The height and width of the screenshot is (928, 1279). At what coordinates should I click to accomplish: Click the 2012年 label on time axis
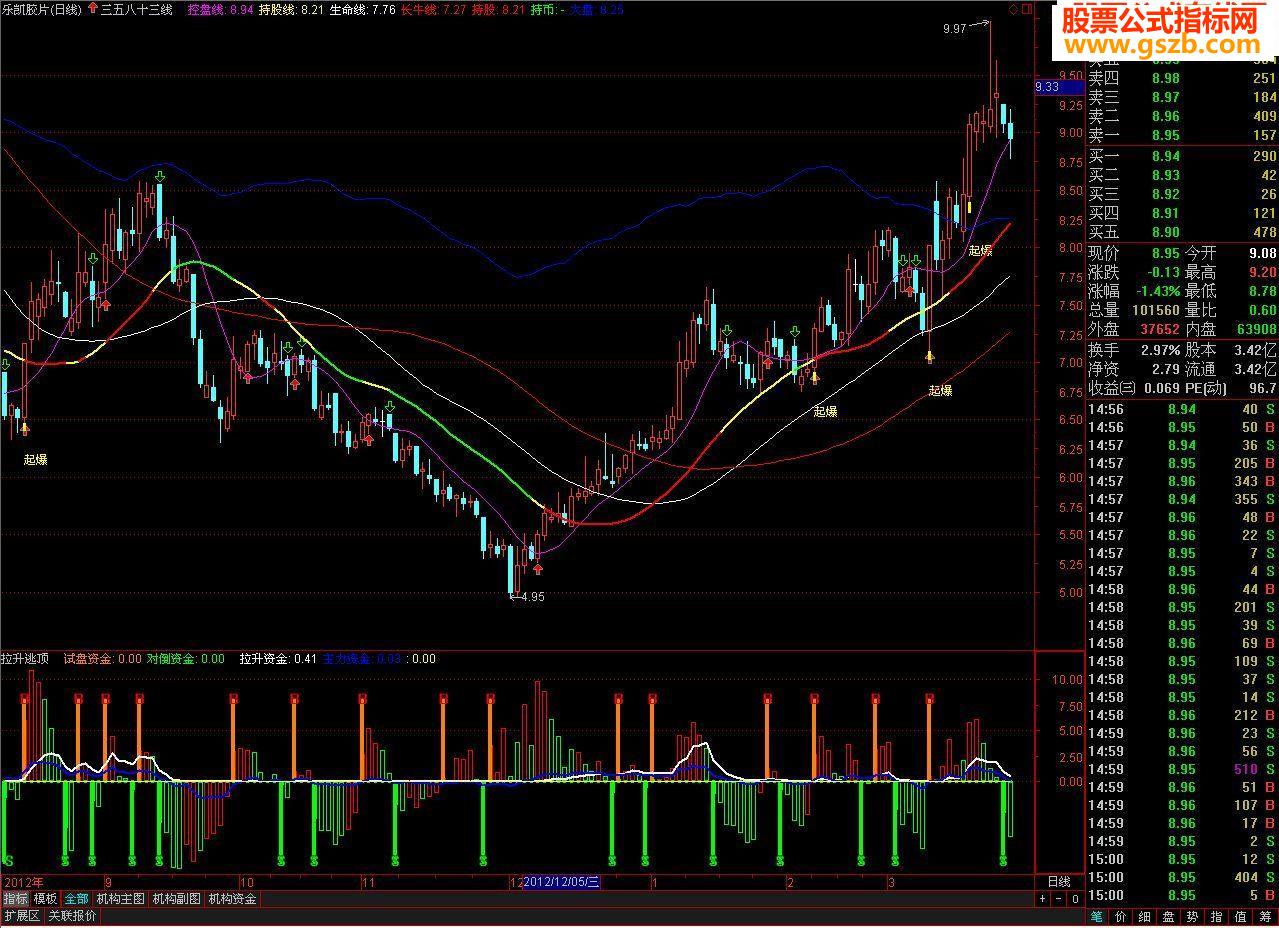(x=24, y=882)
